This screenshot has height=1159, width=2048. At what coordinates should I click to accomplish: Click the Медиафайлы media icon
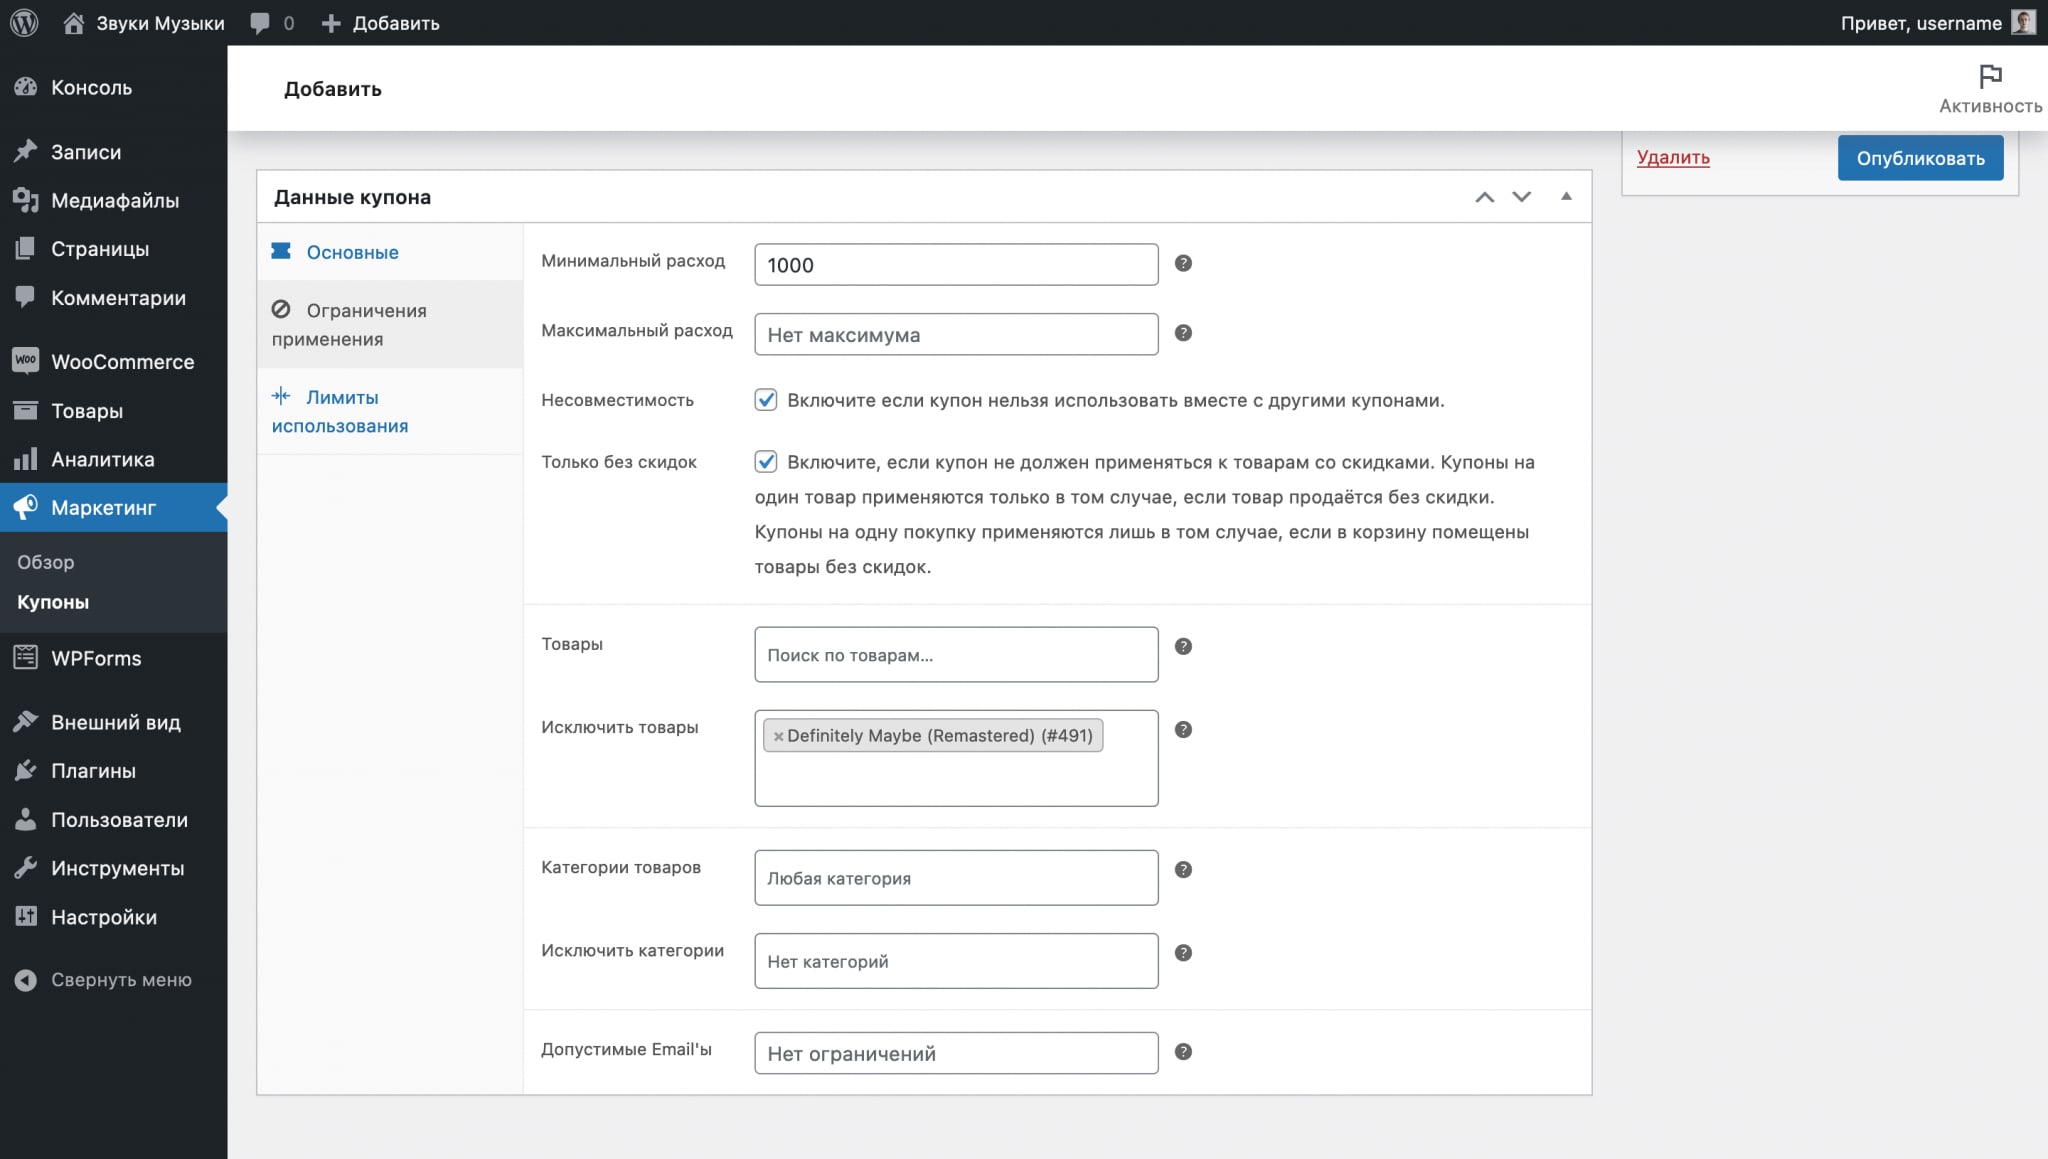[x=26, y=200]
